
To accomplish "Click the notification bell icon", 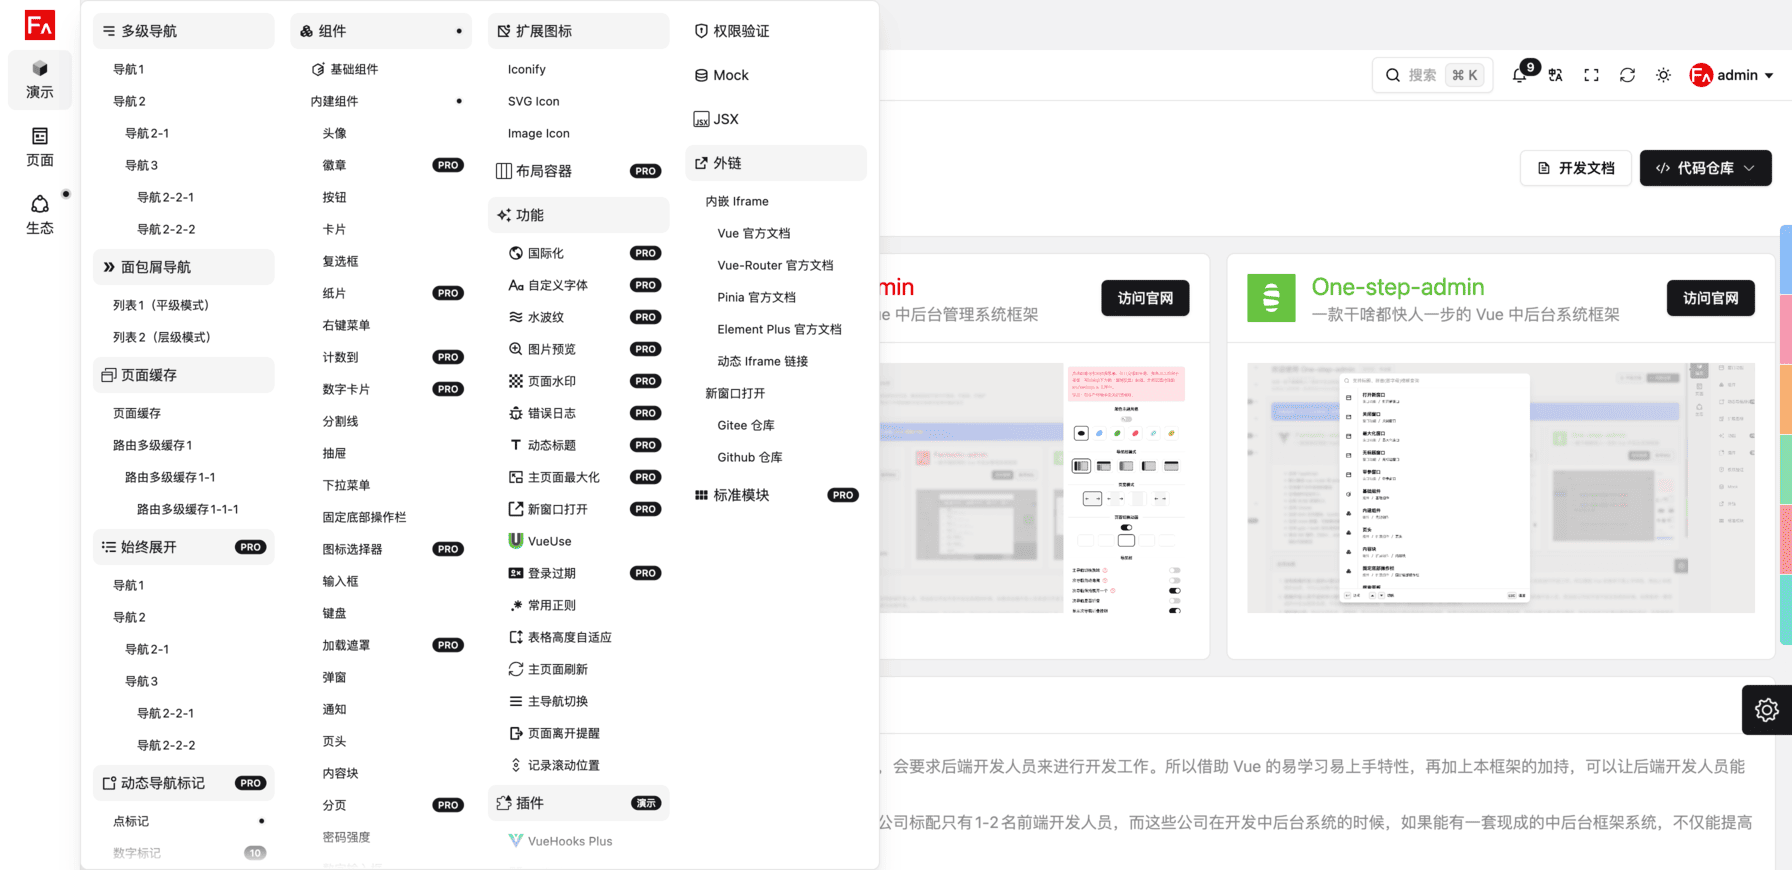I will click(1519, 75).
